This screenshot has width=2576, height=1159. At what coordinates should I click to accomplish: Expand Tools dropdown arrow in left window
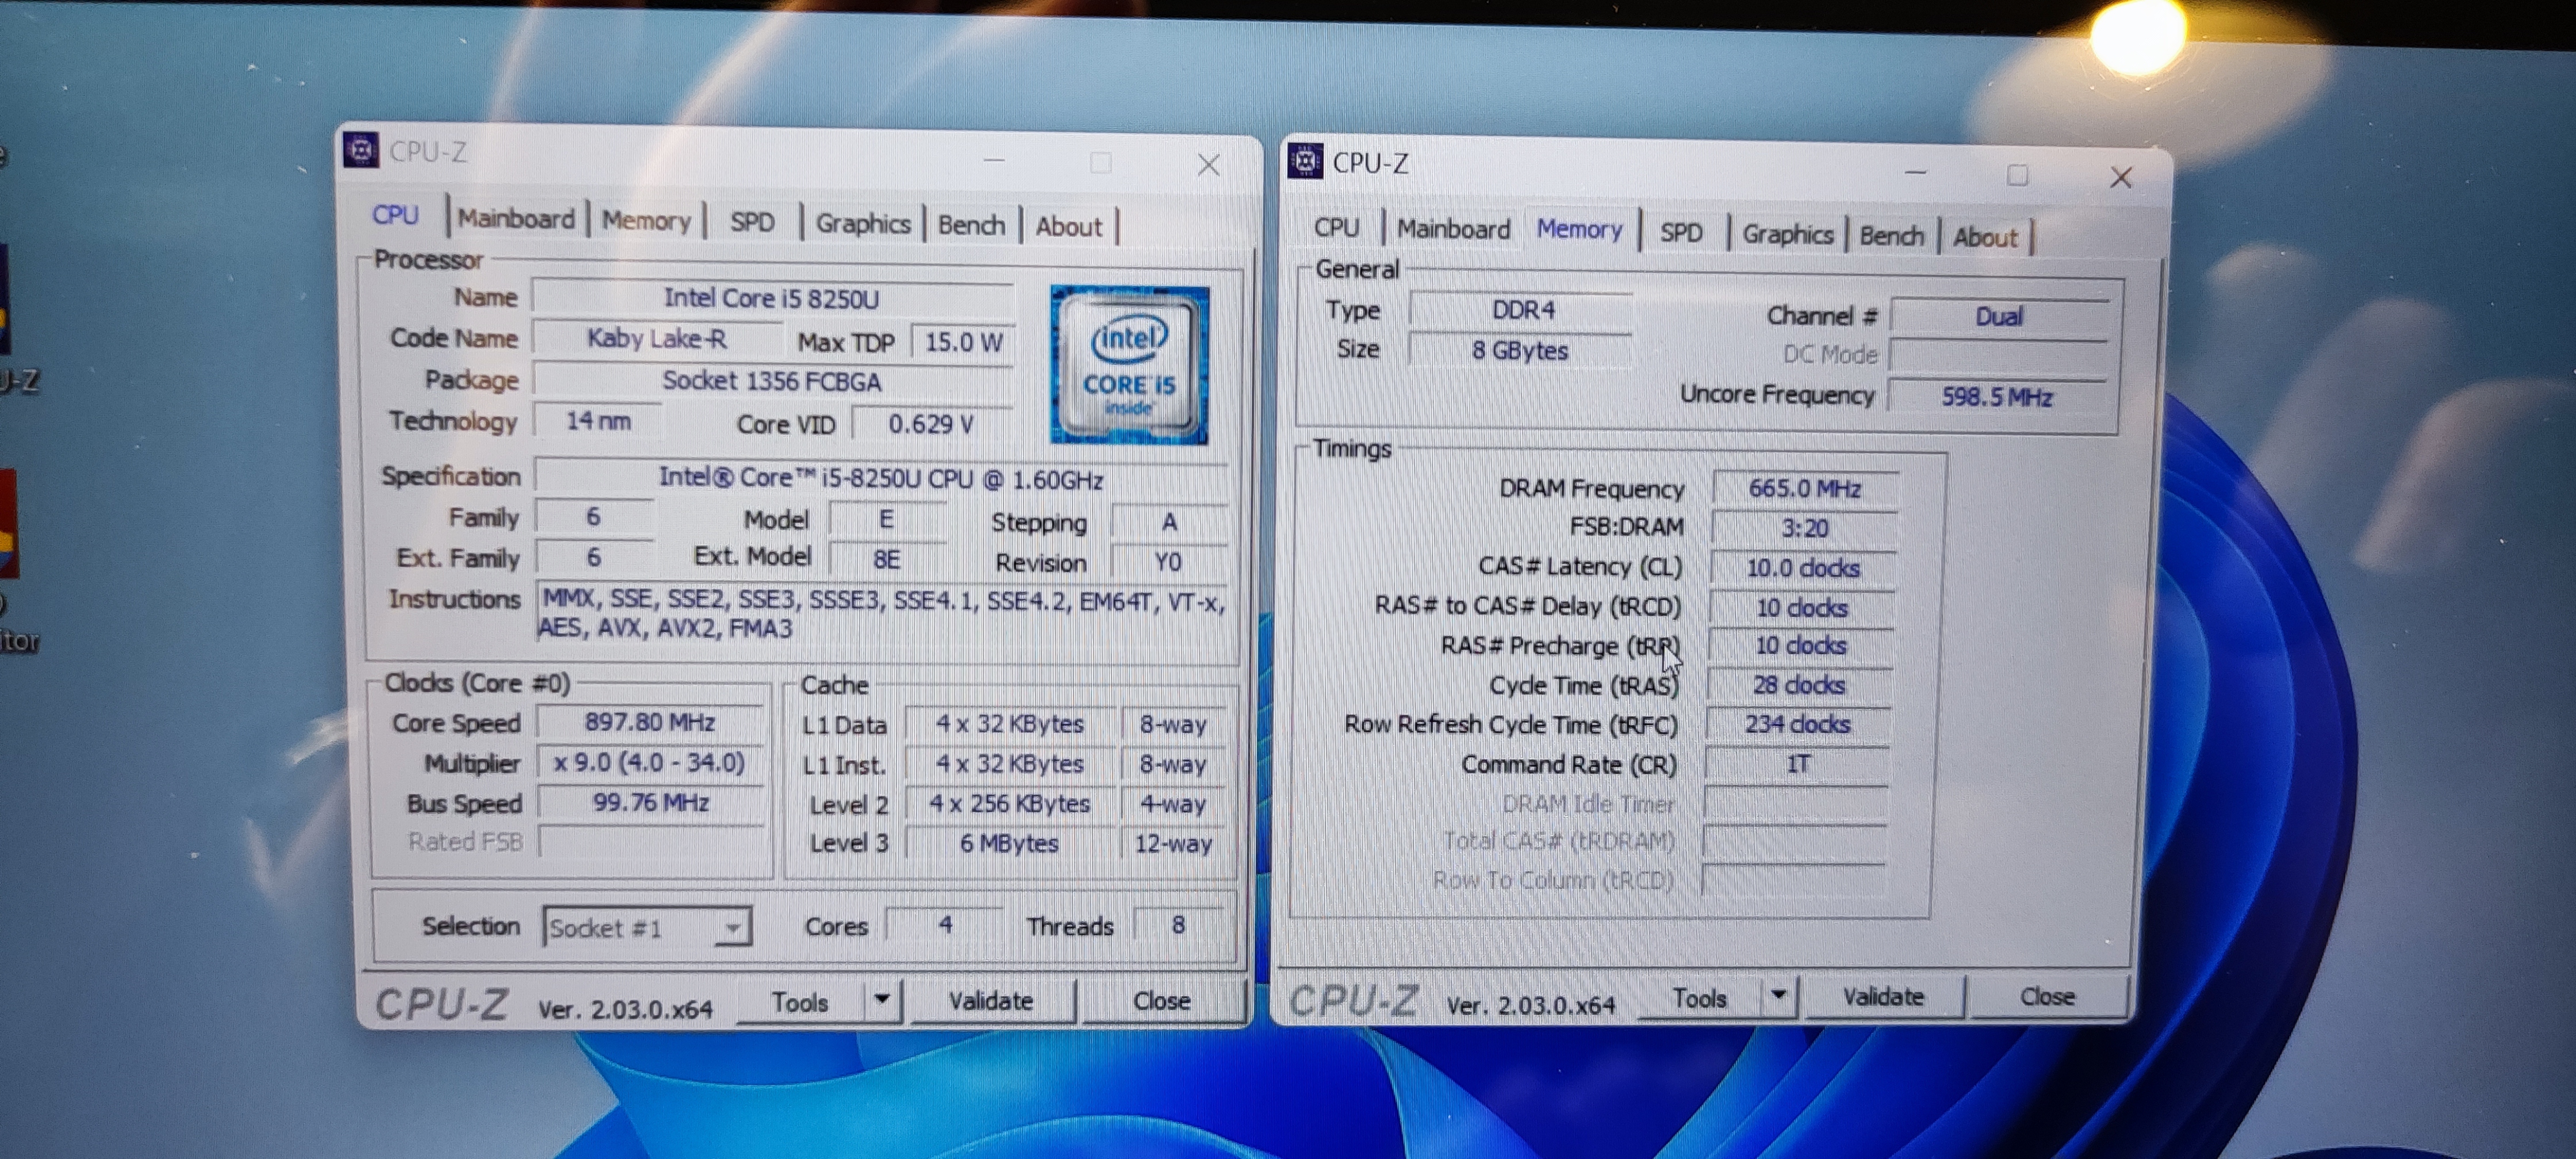(x=881, y=999)
